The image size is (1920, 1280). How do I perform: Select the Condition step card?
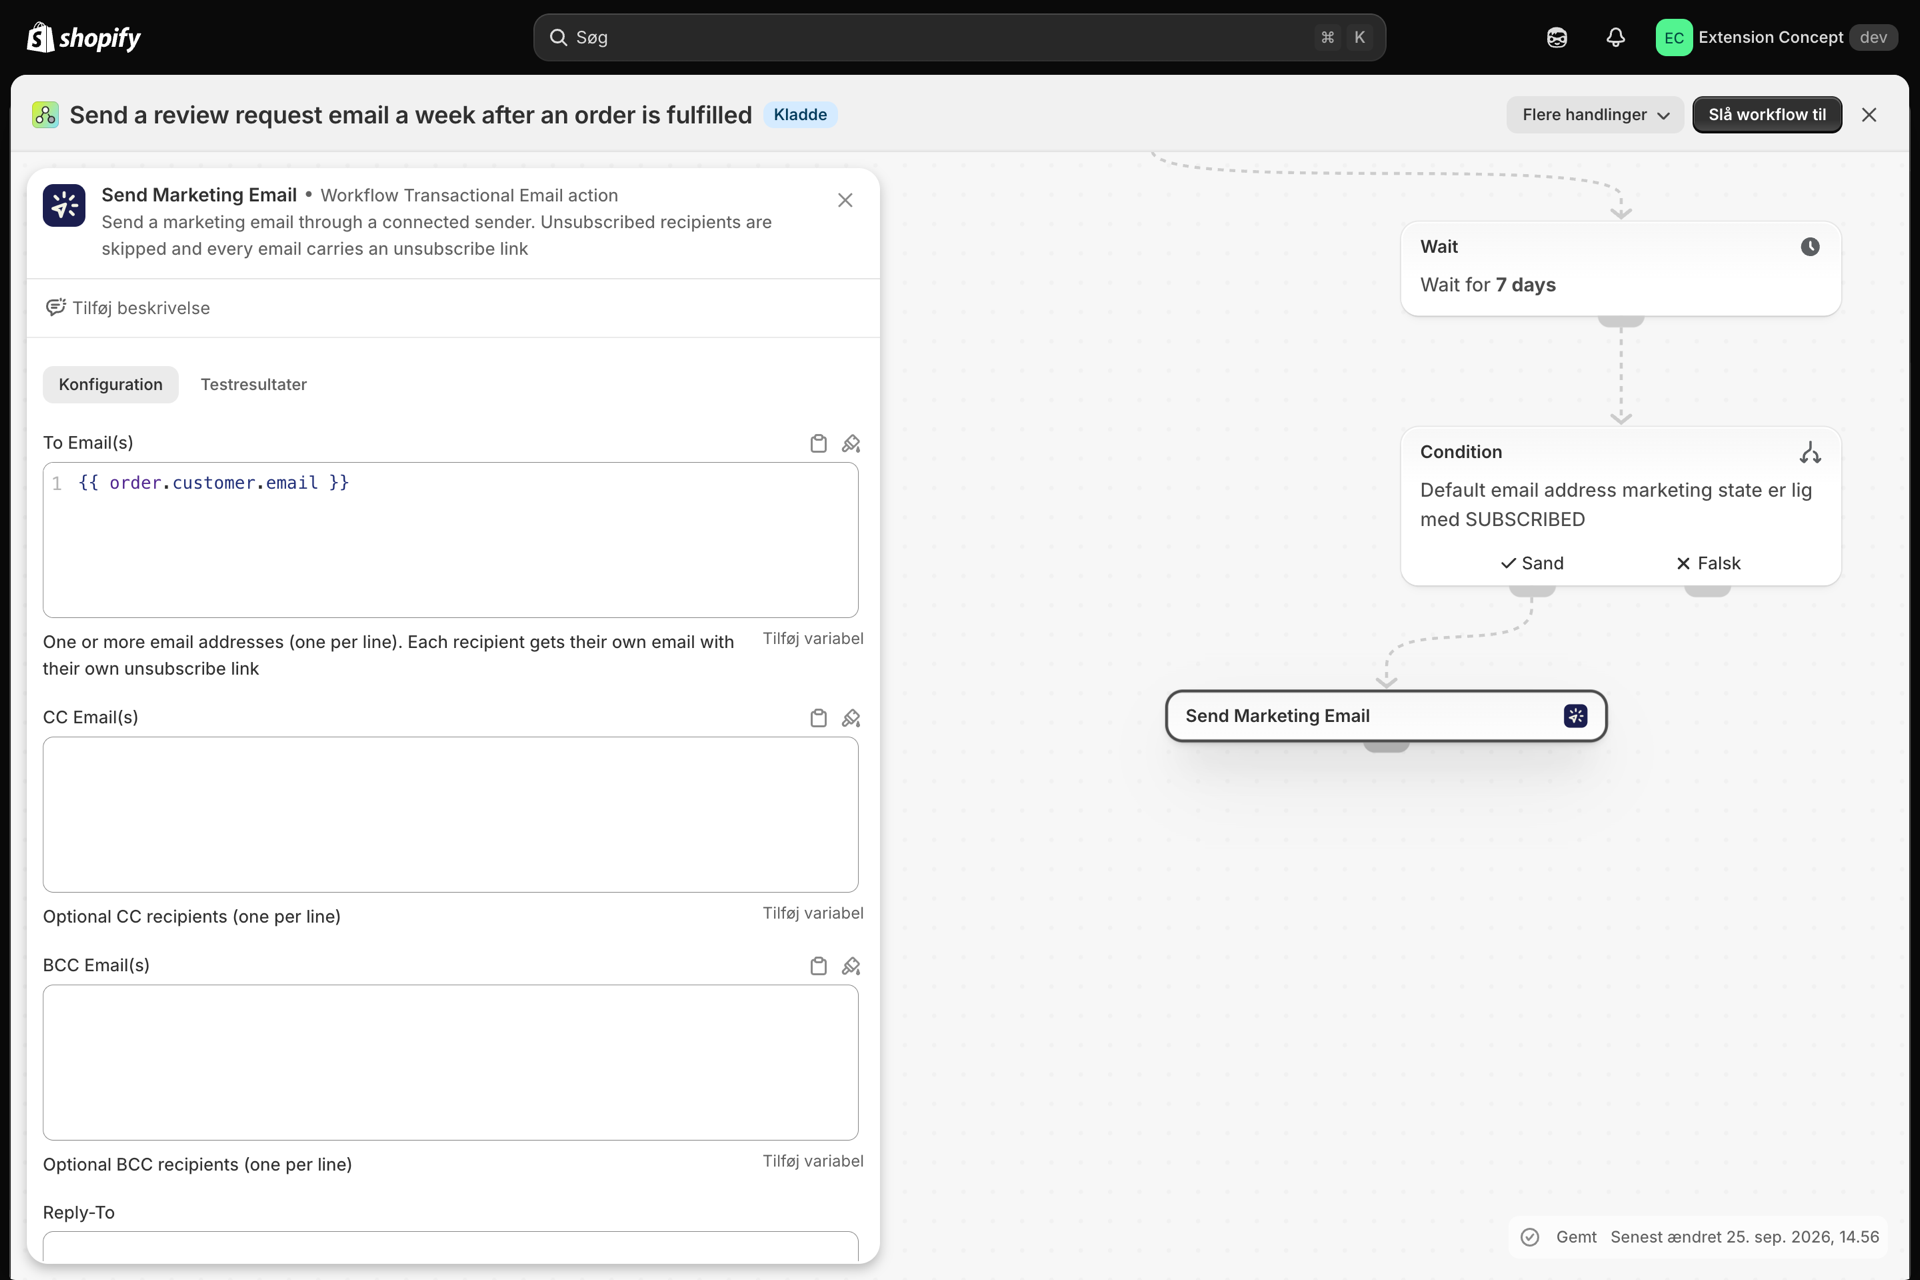pos(1620,506)
